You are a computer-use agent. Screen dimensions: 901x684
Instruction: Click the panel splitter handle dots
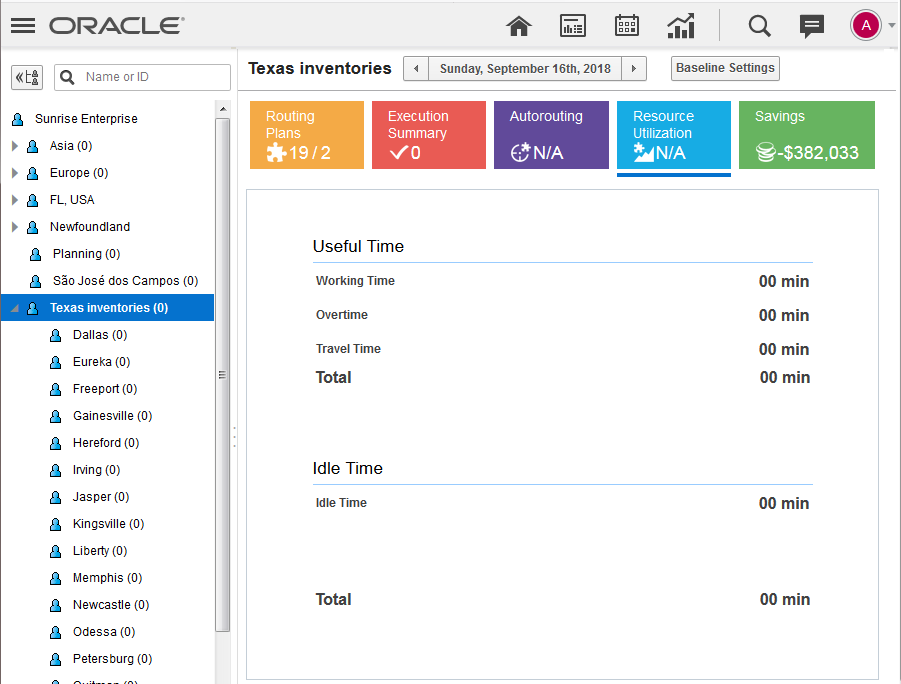[x=234, y=437]
